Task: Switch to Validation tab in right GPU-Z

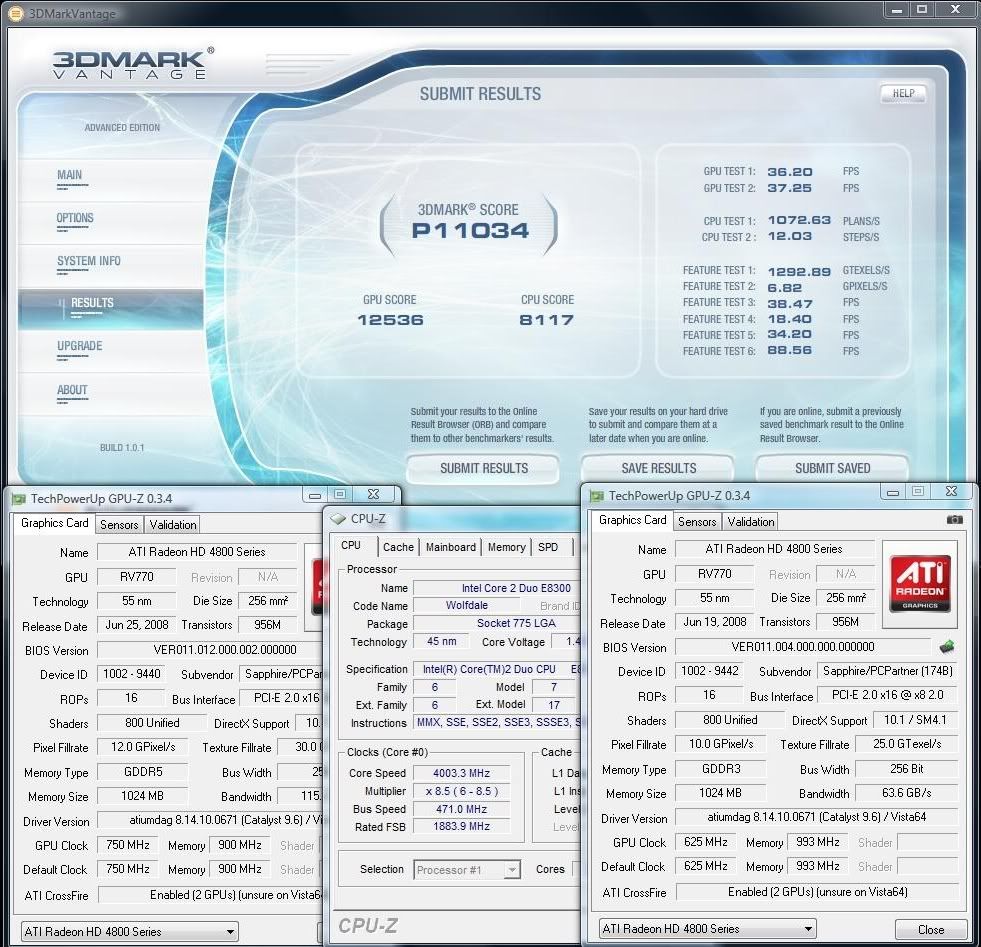Action: (x=751, y=522)
